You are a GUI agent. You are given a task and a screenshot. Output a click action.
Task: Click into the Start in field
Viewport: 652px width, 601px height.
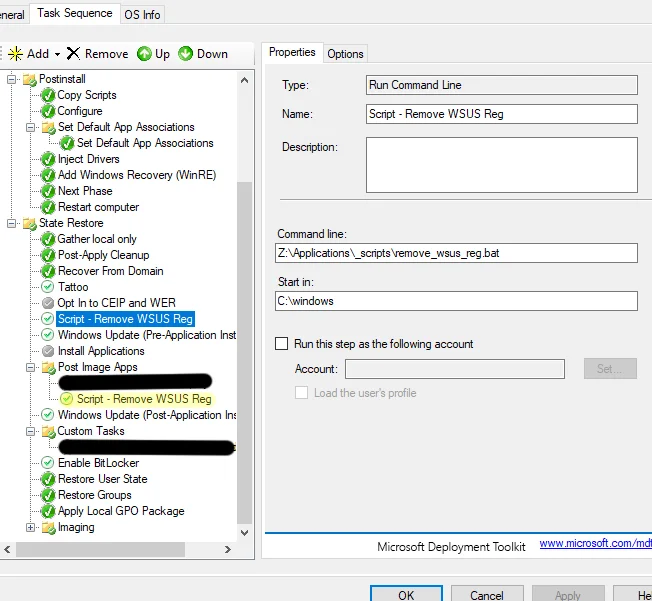coord(456,301)
